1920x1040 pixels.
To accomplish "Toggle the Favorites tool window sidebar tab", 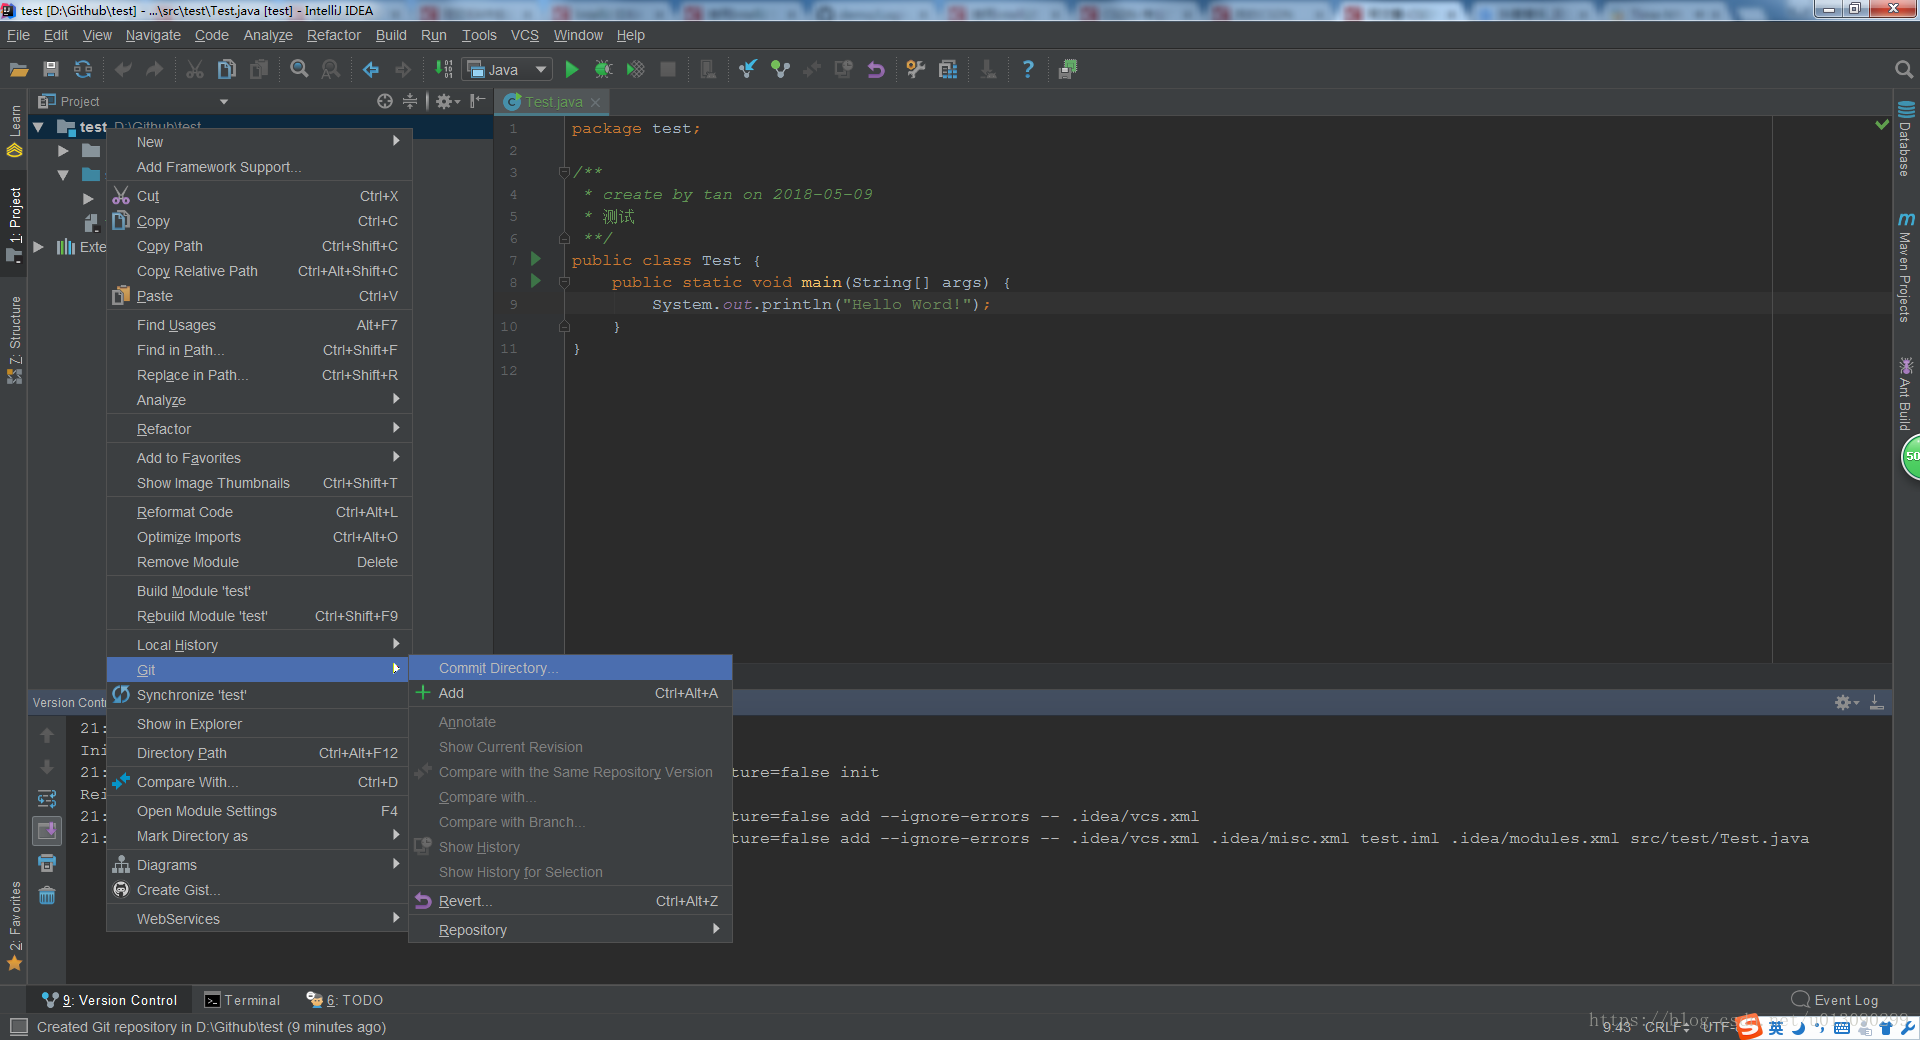I will pos(15,926).
